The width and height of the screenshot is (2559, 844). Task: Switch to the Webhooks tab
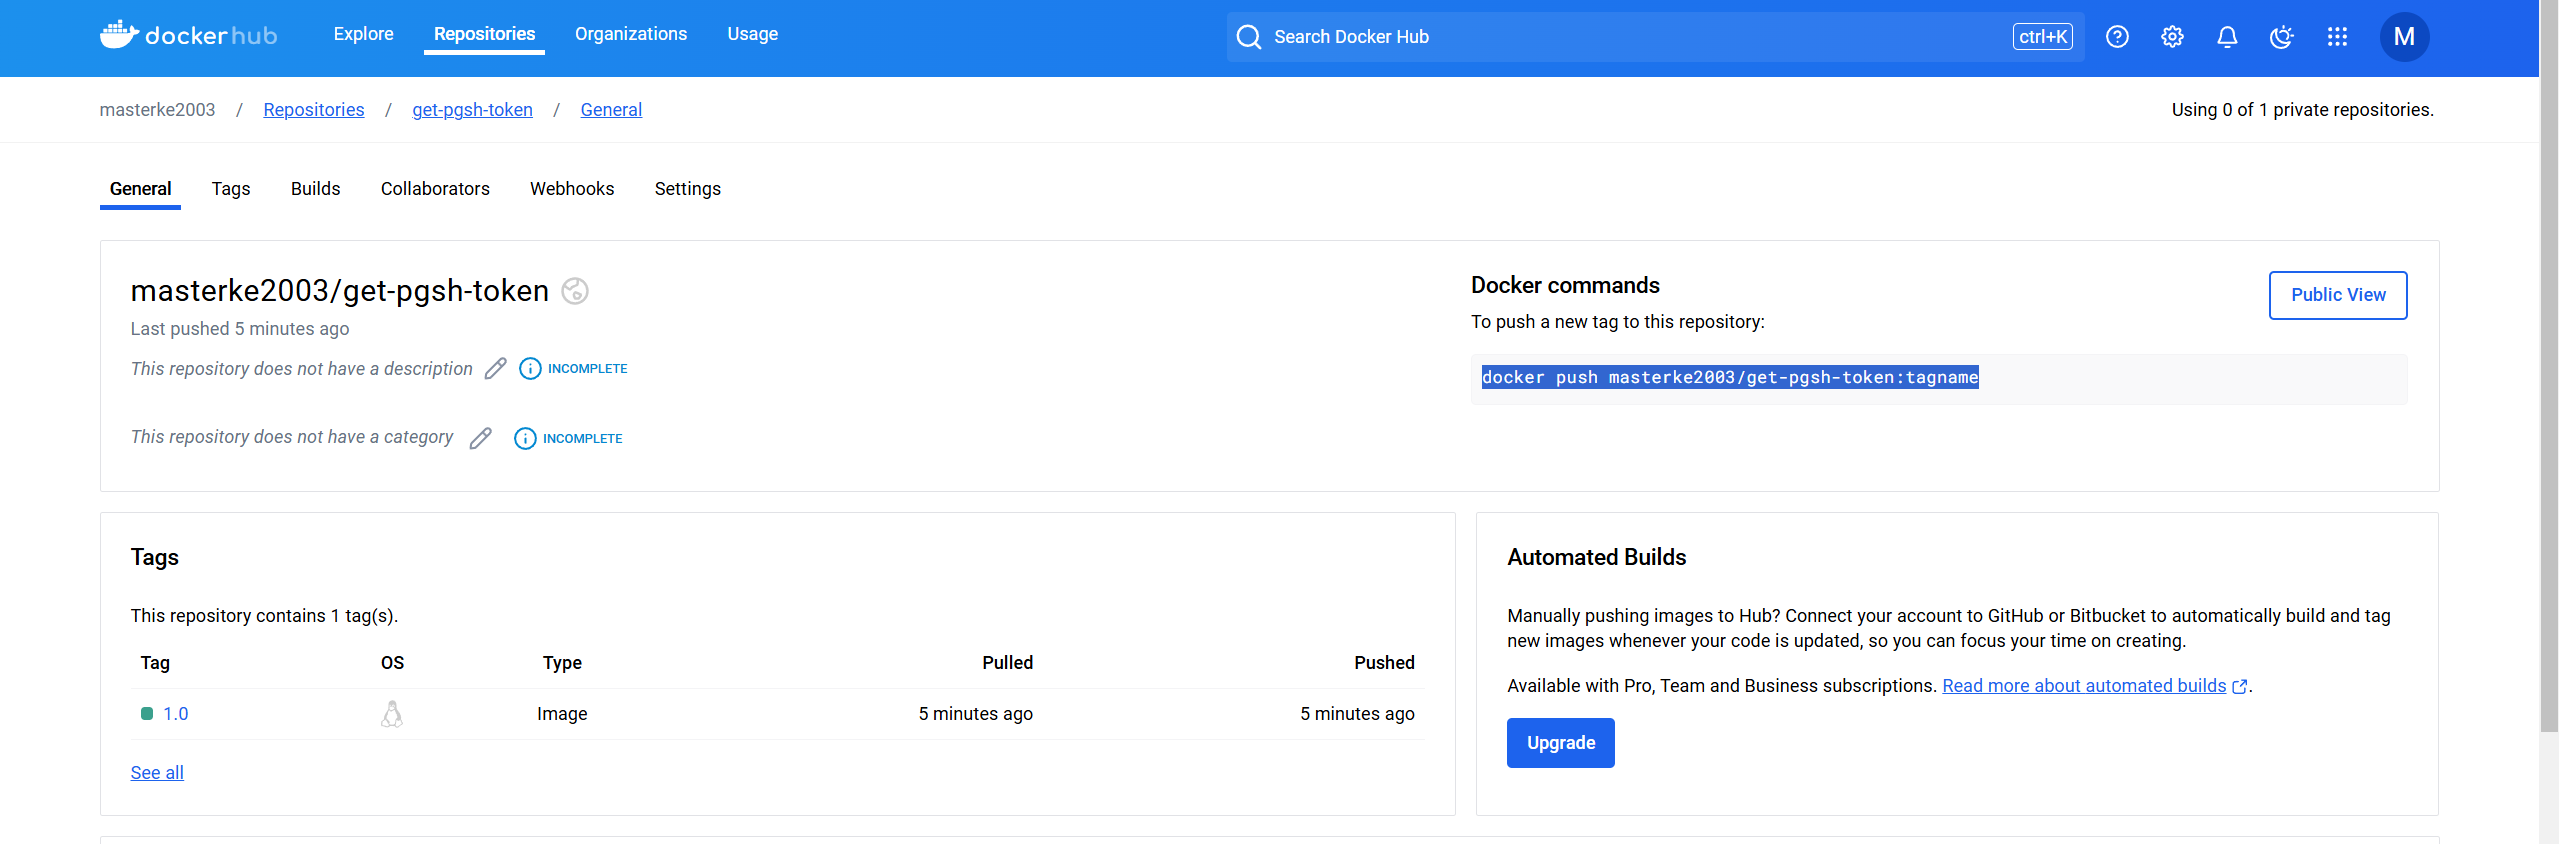click(x=572, y=189)
